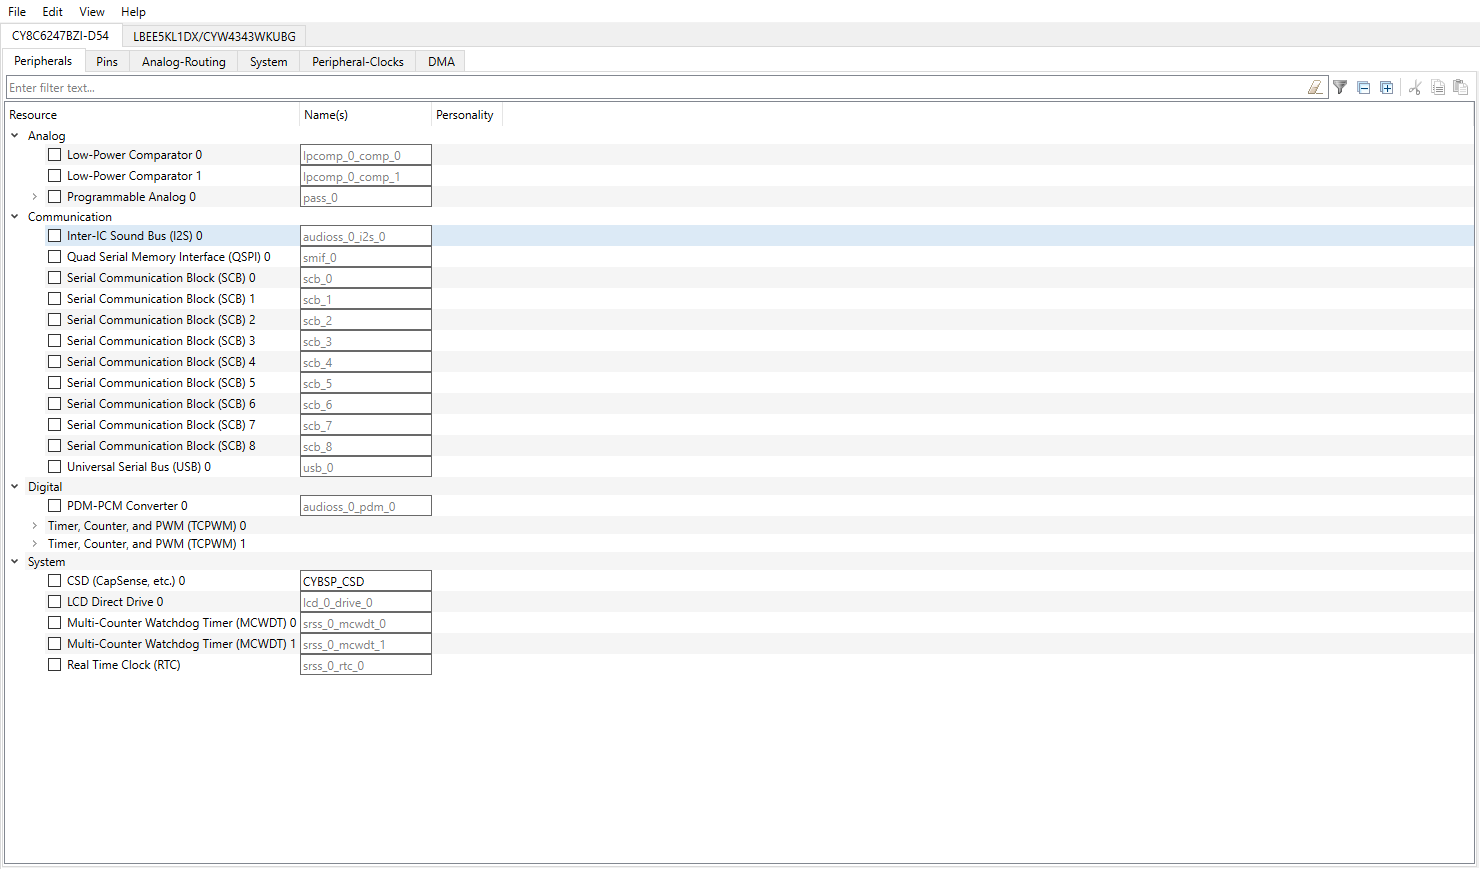This screenshot has height=869, width=1480.
Task: Collapse the Communication category
Action: (x=15, y=217)
